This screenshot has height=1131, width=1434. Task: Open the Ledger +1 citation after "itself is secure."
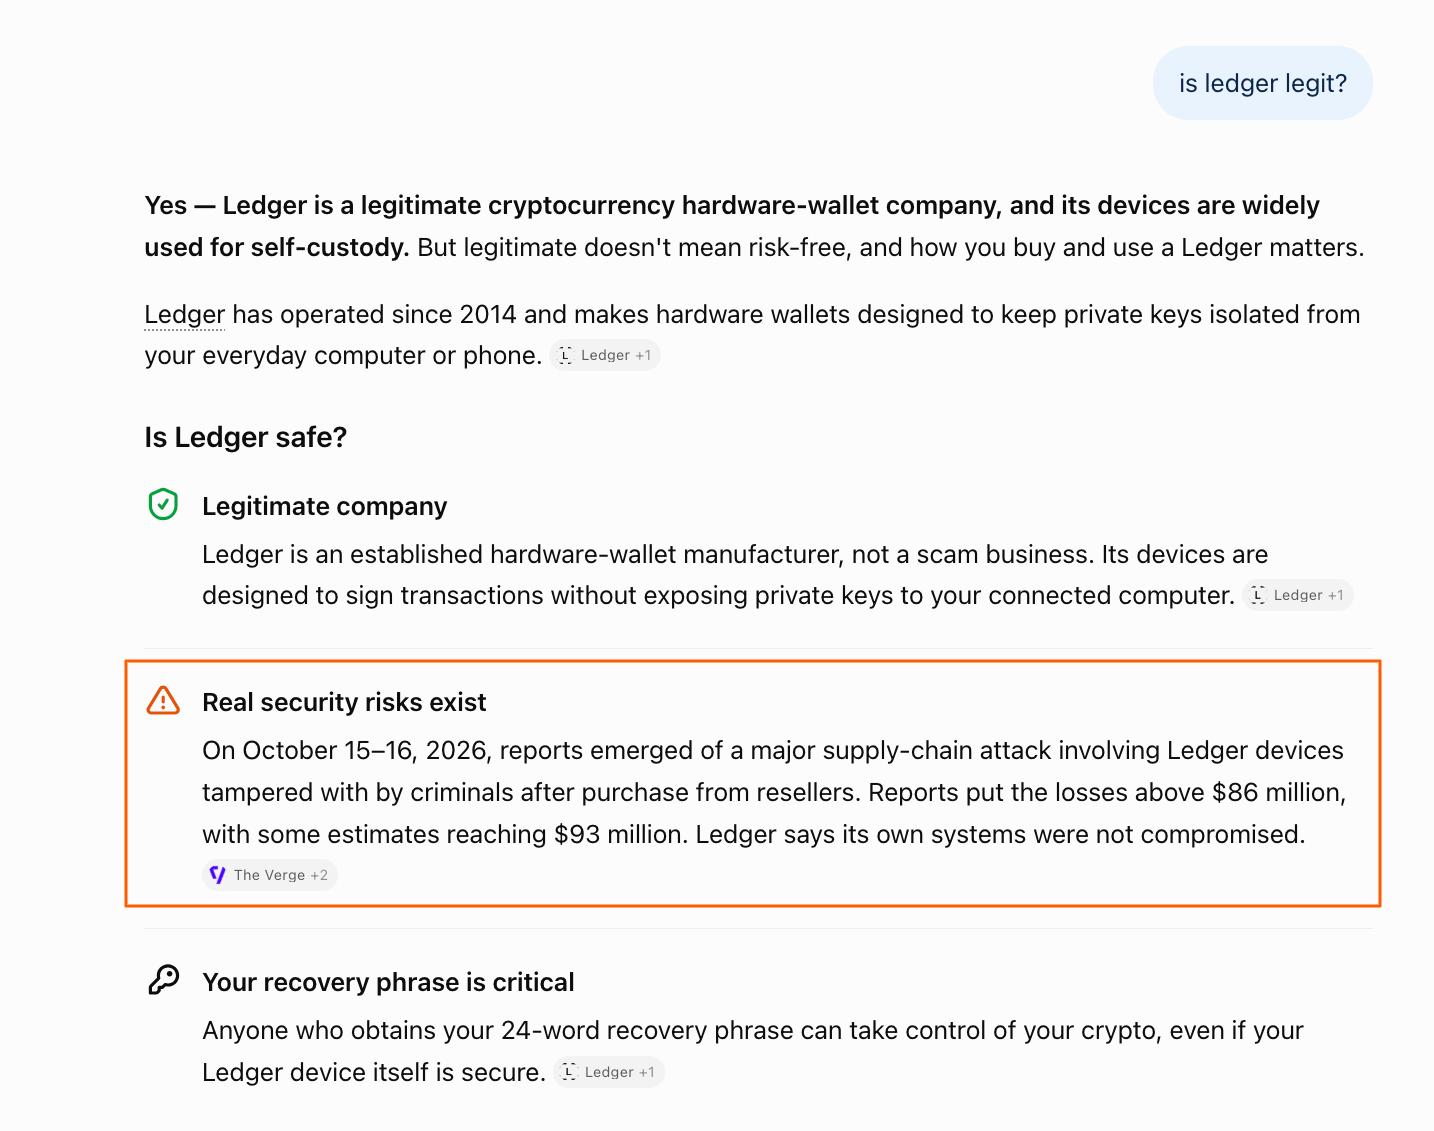point(609,1072)
